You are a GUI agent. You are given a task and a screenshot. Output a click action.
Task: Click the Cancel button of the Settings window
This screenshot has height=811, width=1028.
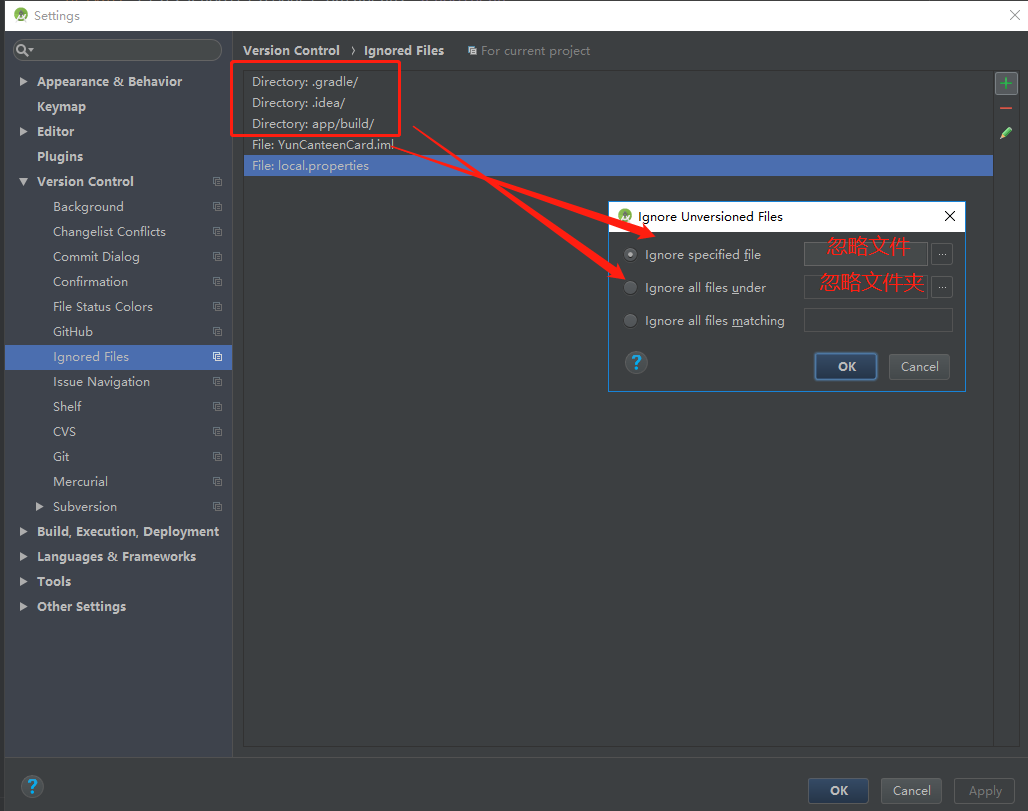(911, 790)
